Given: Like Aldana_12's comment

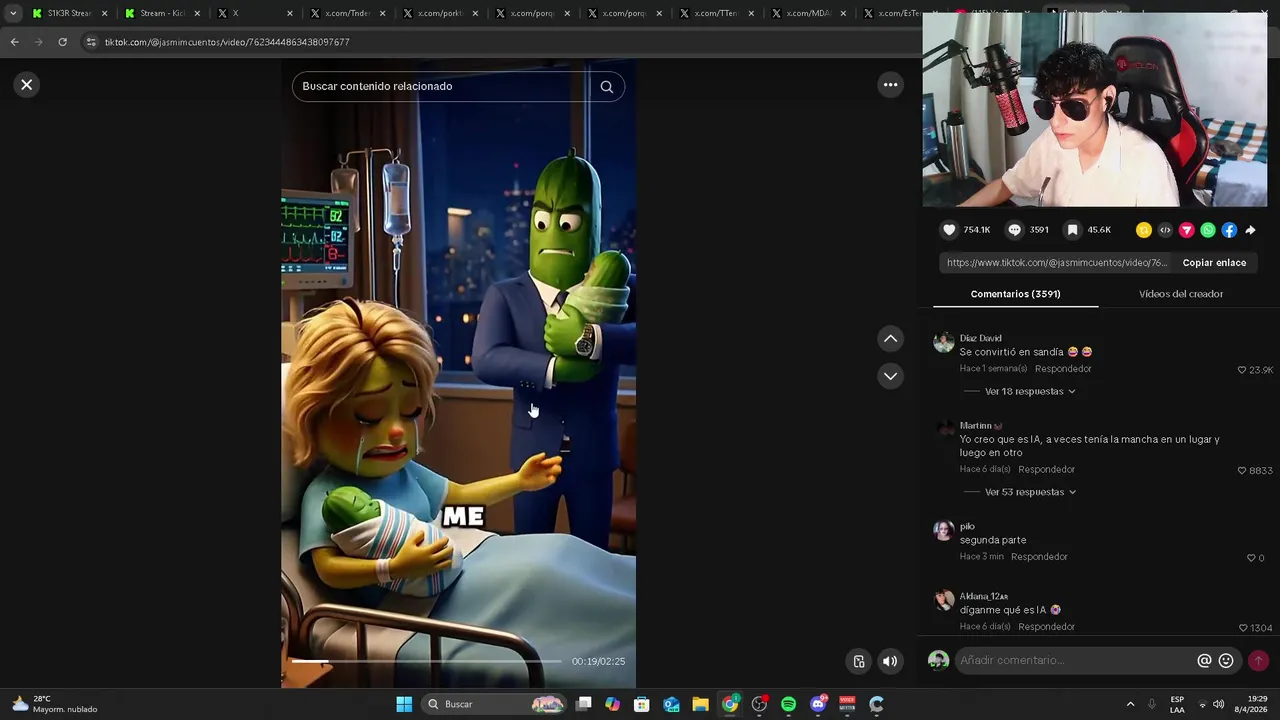Looking at the screenshot, I should click(1243, 628).
